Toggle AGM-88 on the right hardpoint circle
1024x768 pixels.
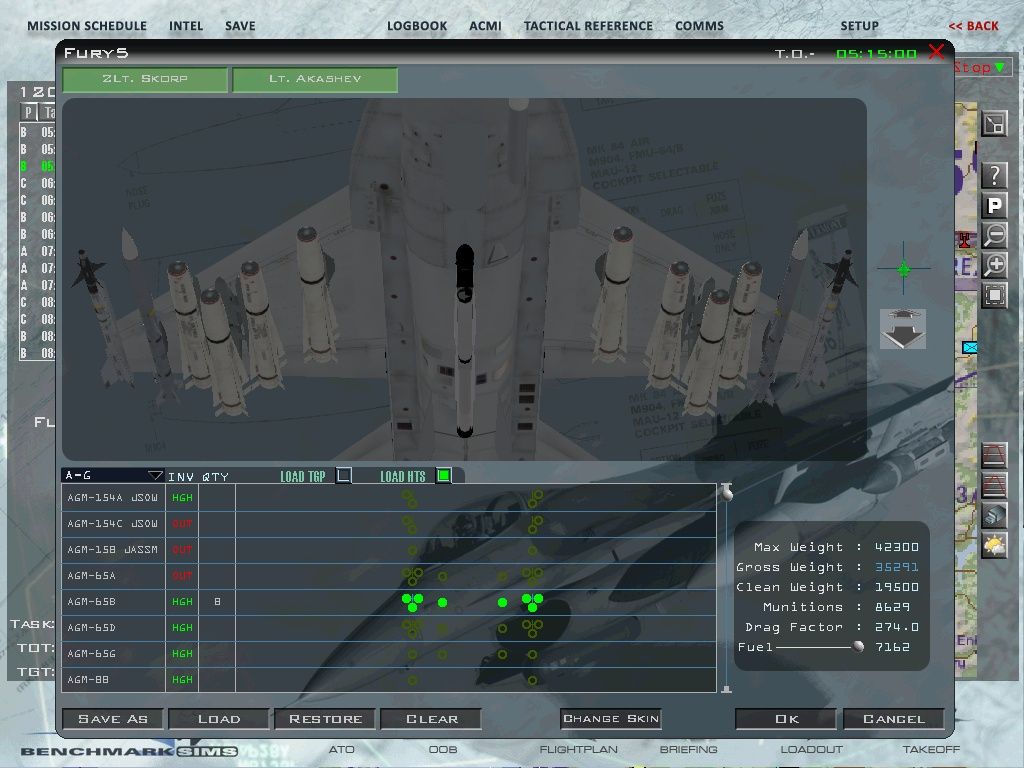coord(532,680)
